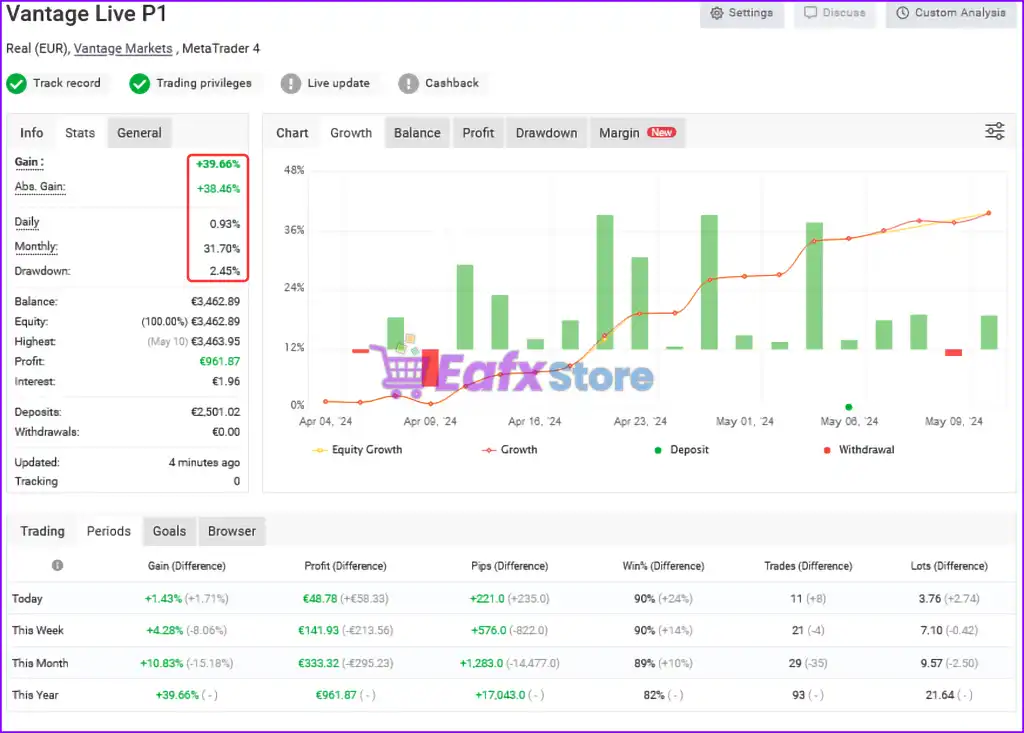Image resolution: width=1024 pixels, height=733 pixels.
Task: Click This Month gain +10.83%
Action: (161, 663)
